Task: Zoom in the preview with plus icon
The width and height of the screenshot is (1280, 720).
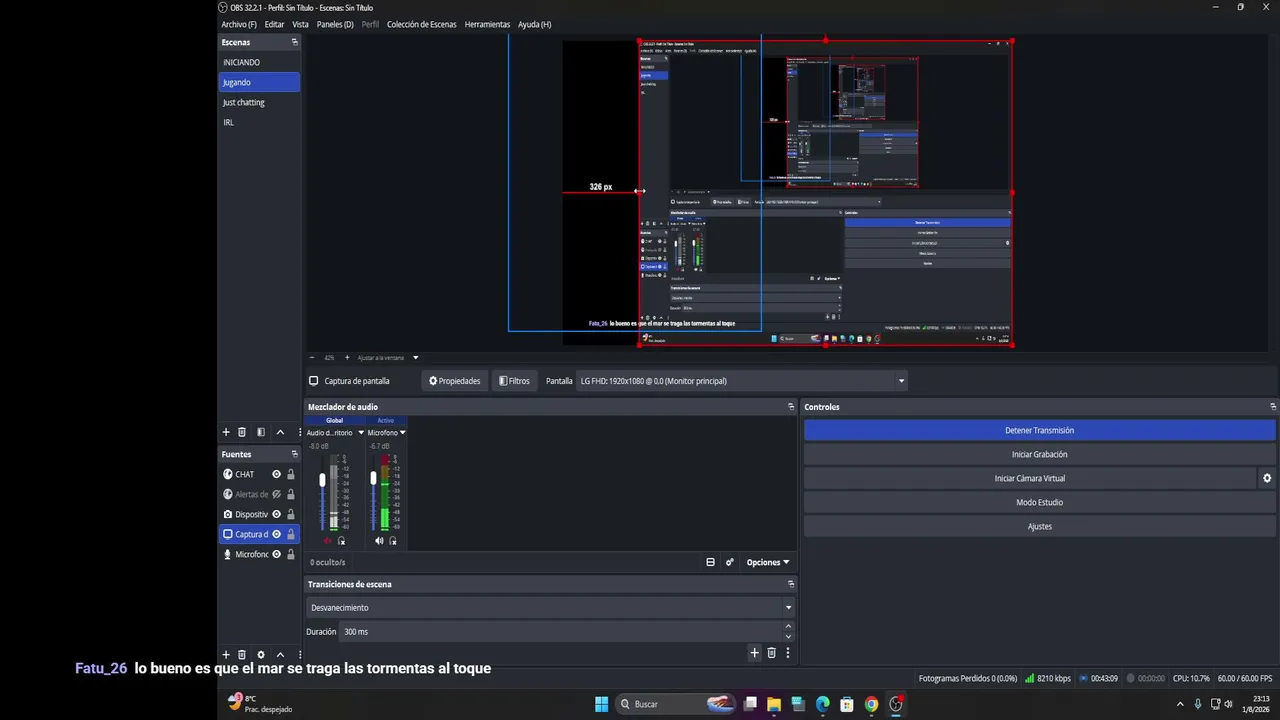Action: pos(347,357)
